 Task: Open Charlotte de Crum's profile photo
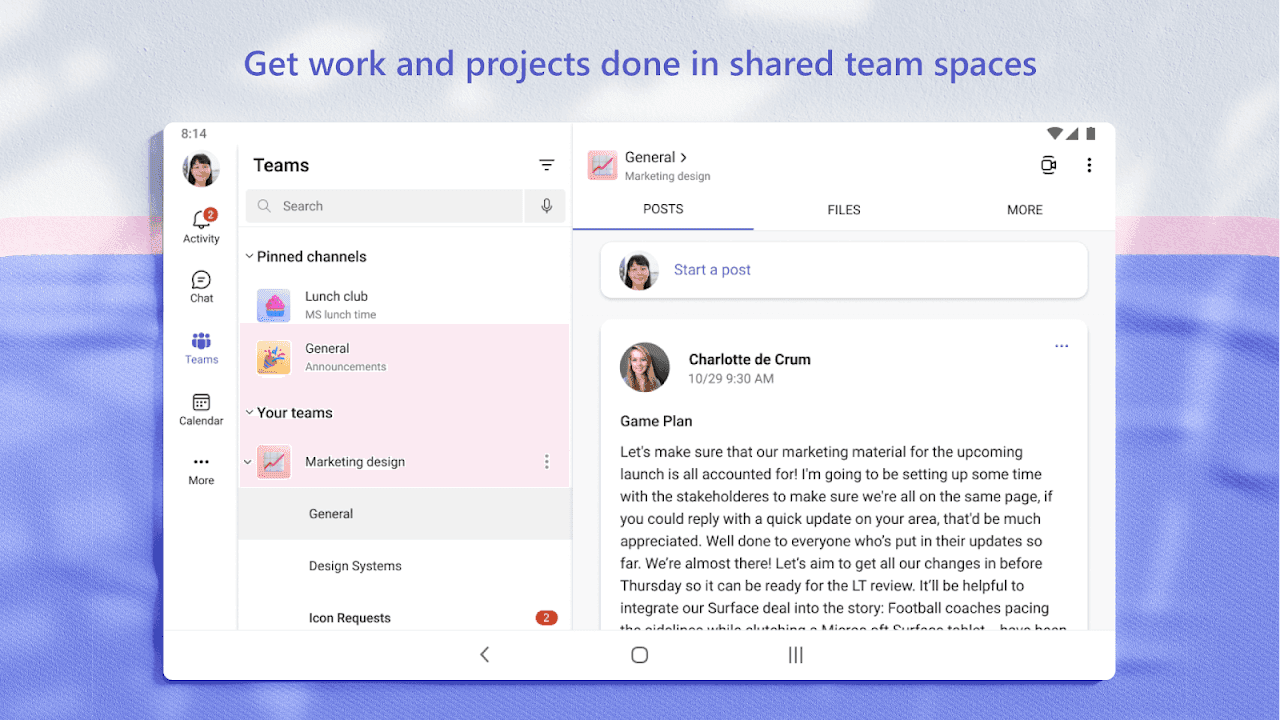click(x=645, y=368)
